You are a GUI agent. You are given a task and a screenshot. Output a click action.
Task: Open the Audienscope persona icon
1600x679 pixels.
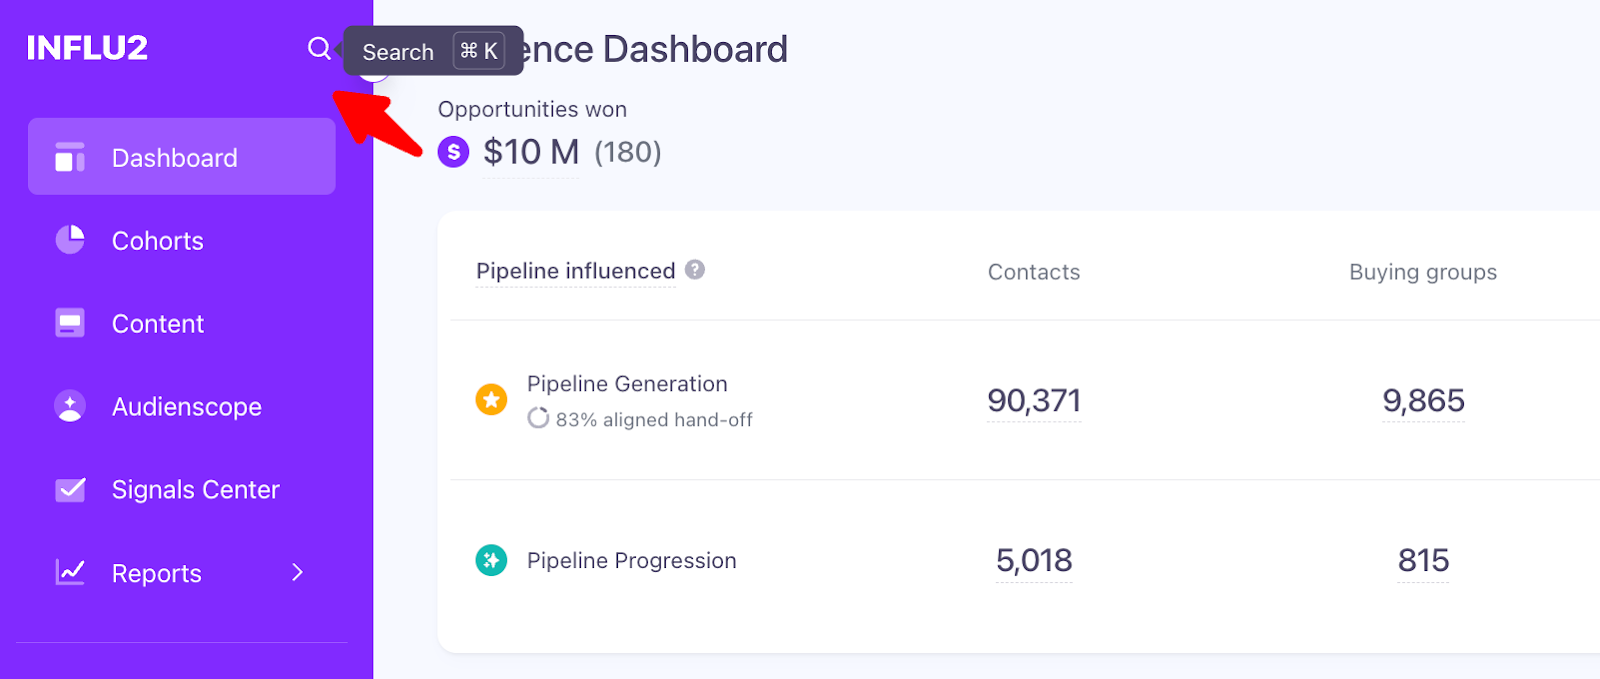click(69, 406)
